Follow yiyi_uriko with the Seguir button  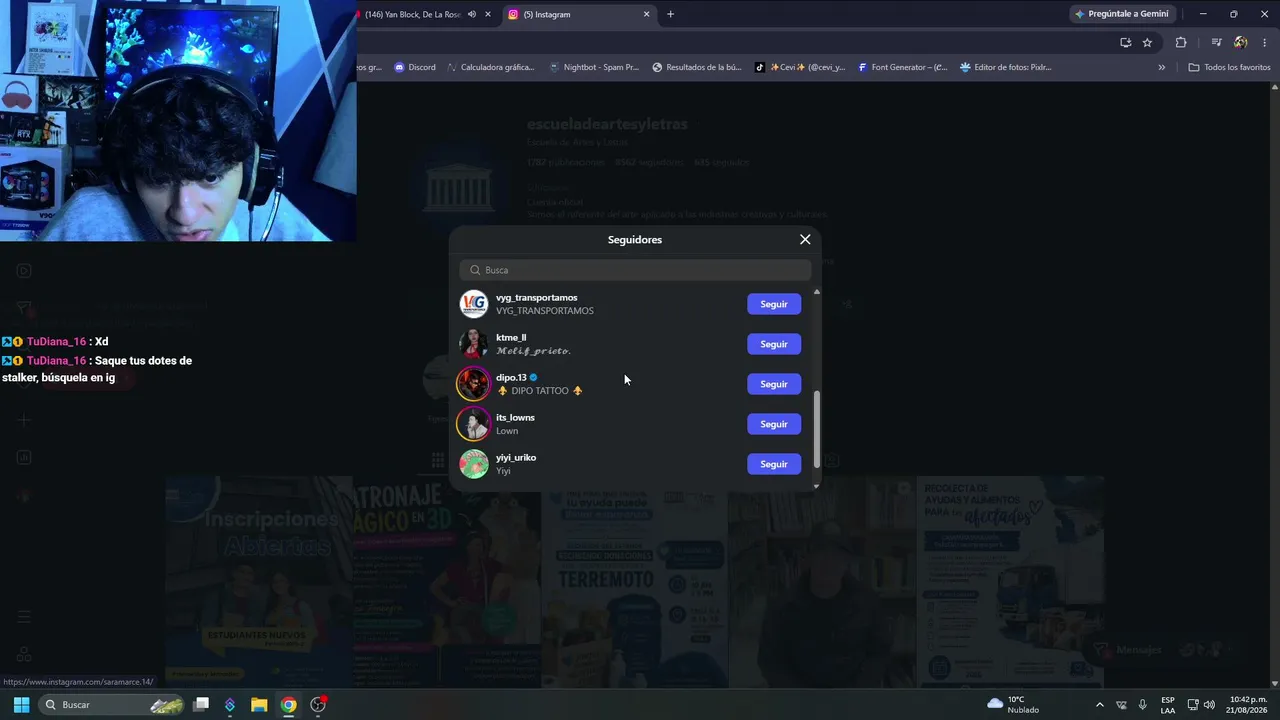point(774,464)
